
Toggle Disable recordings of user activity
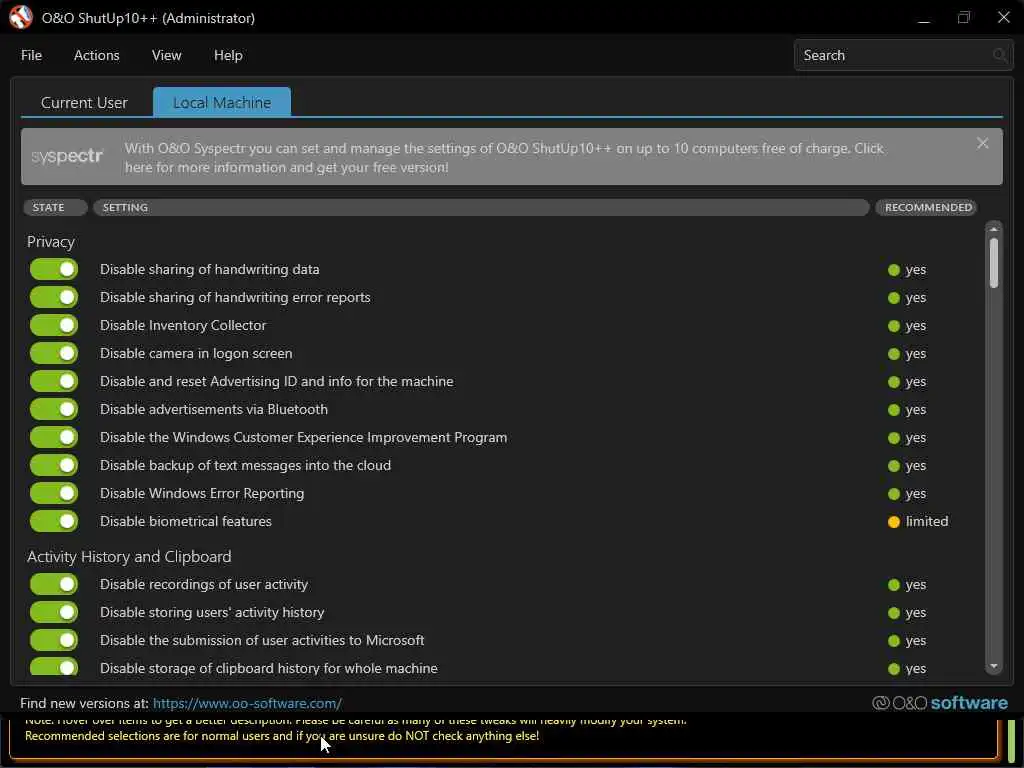tap(54, 584)
